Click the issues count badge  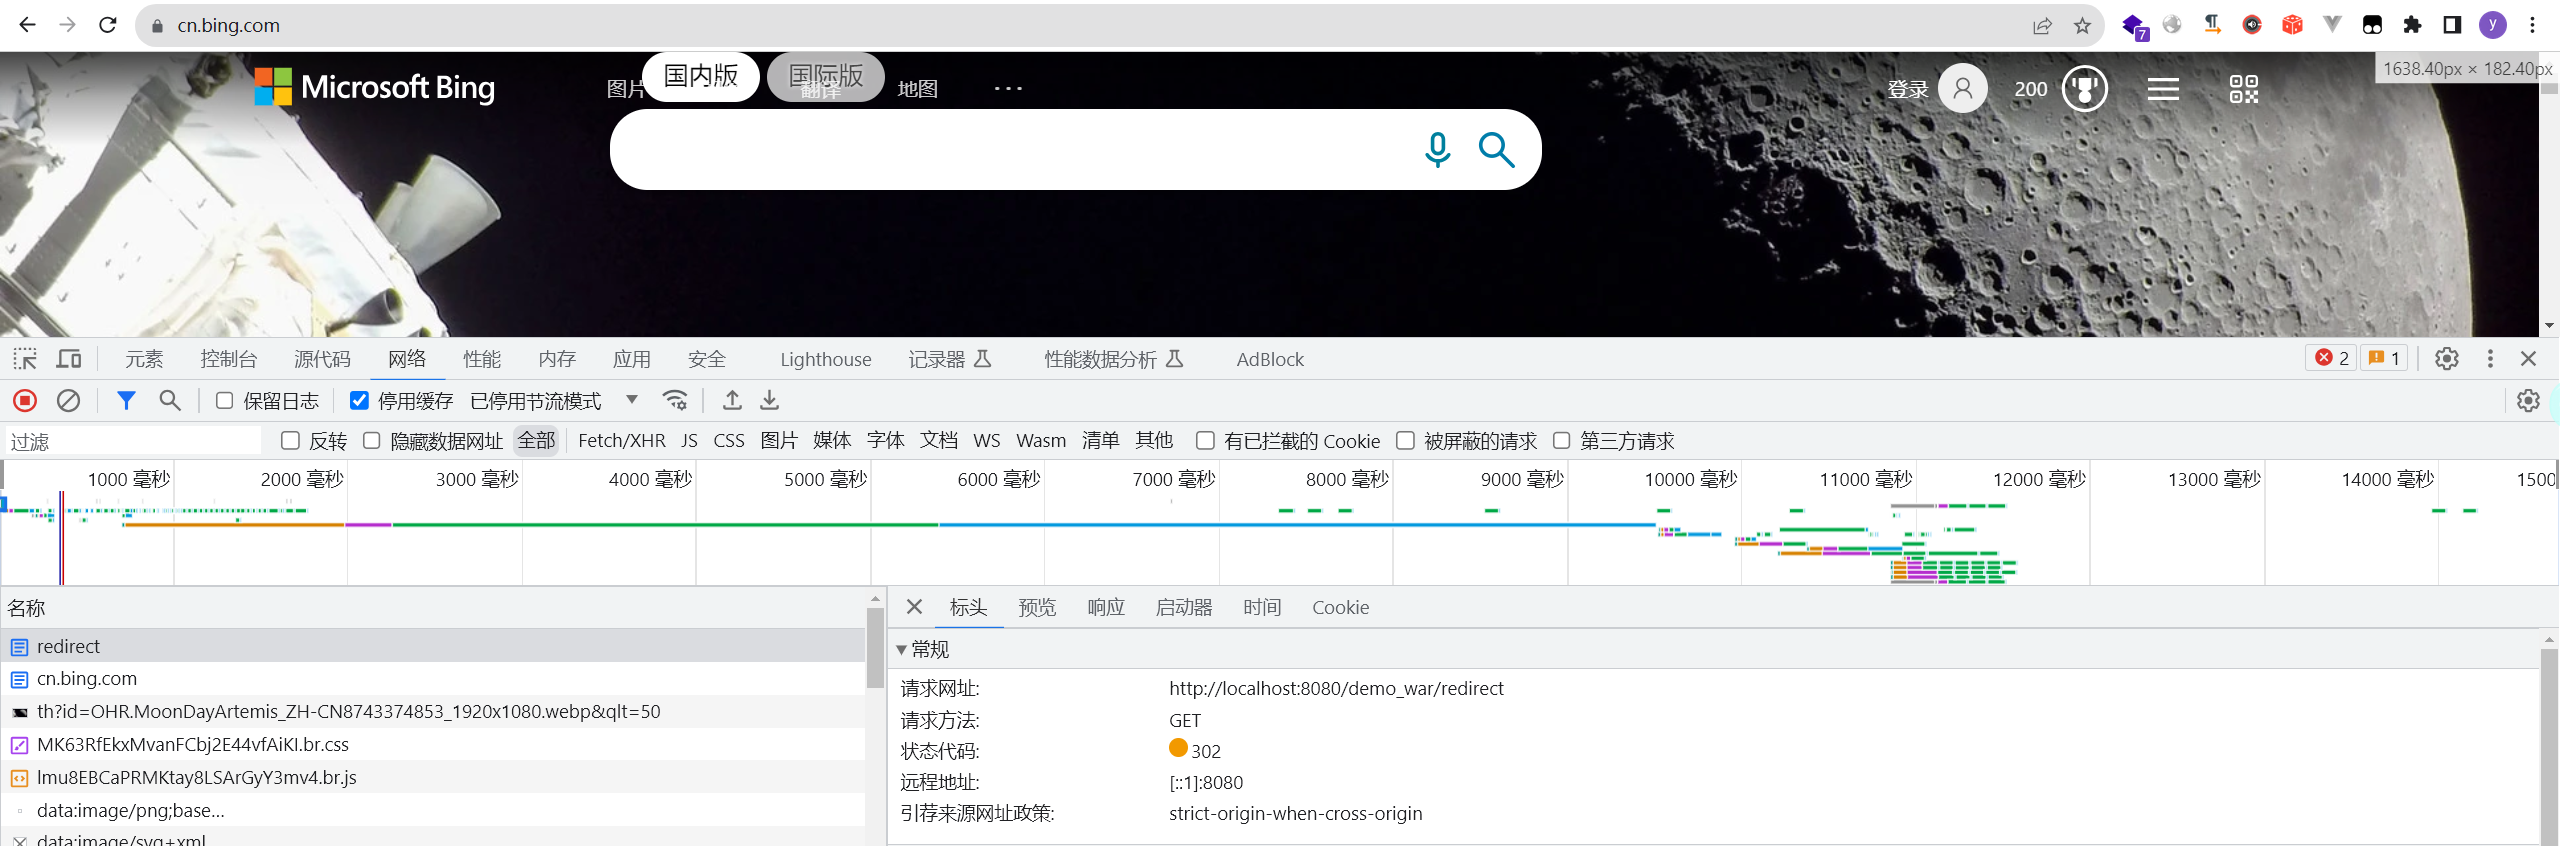tap(2385, 359)
